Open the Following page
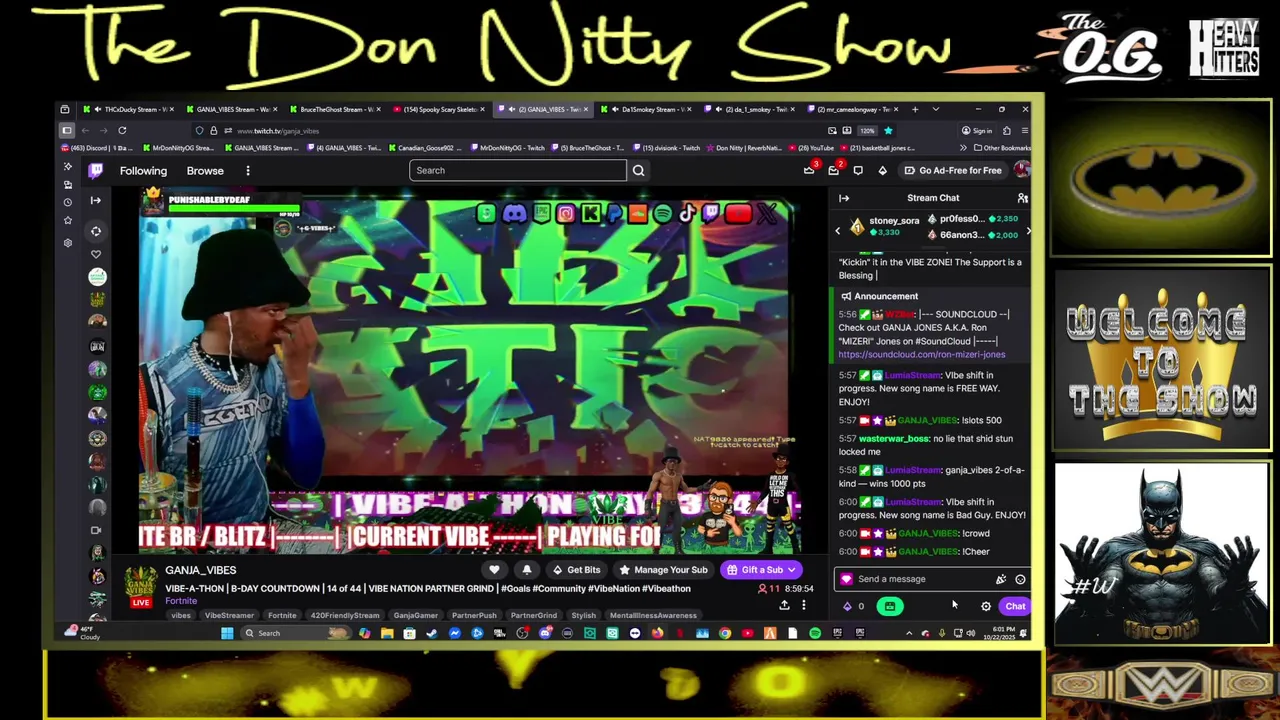Viewport: 1280px width, 720px height. click(x=143, y=171)
